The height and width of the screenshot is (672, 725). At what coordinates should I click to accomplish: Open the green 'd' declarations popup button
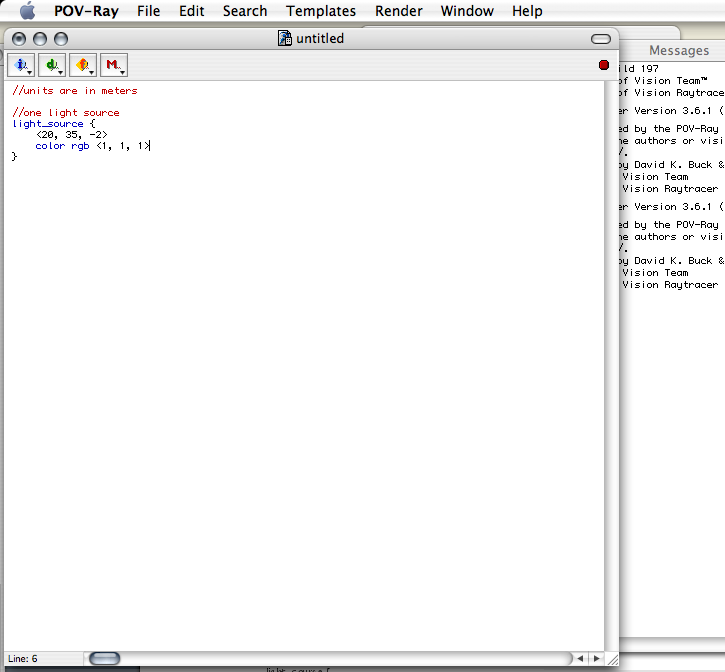click(52, 66)
